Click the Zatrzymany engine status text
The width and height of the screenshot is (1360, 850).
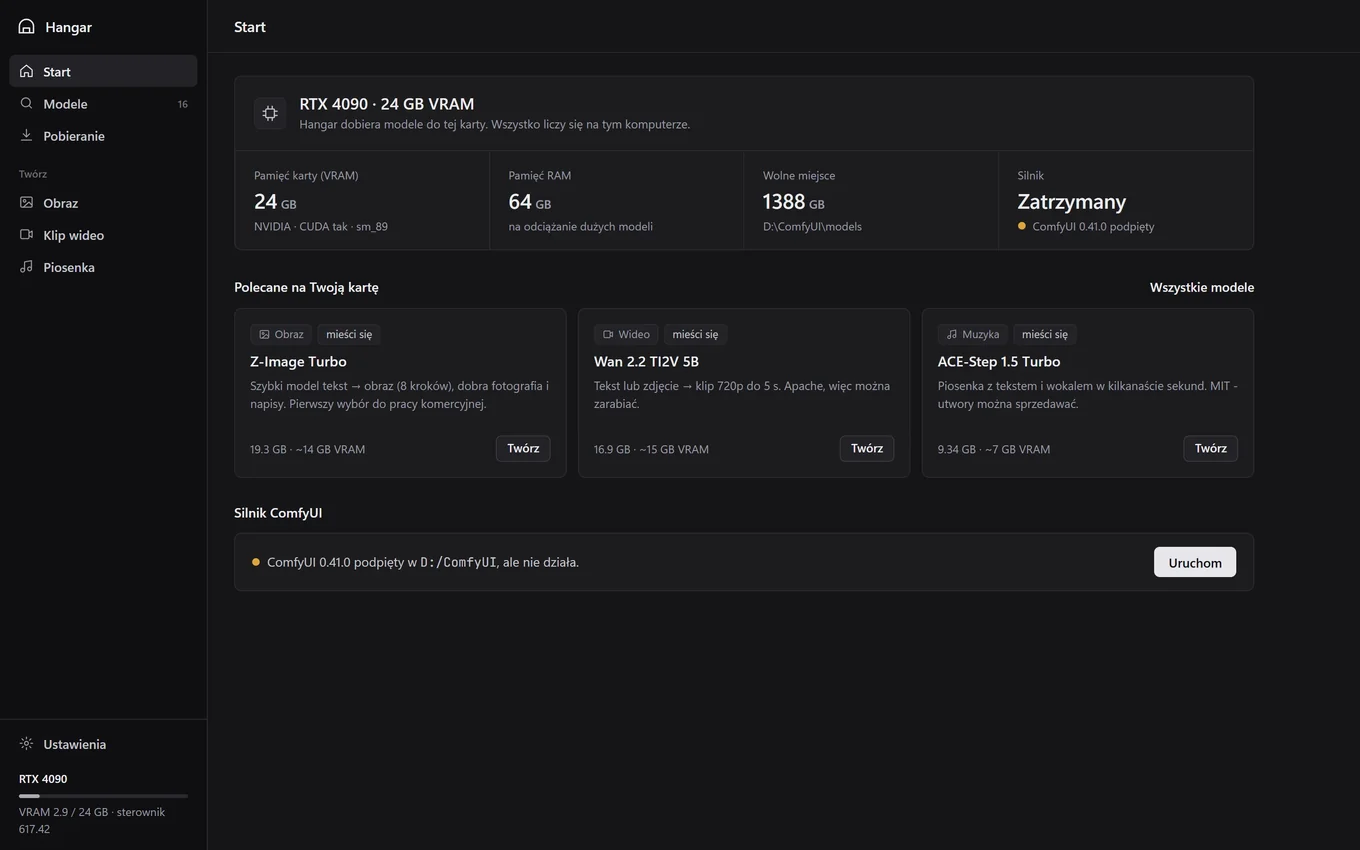click(x=1072, y=201)
